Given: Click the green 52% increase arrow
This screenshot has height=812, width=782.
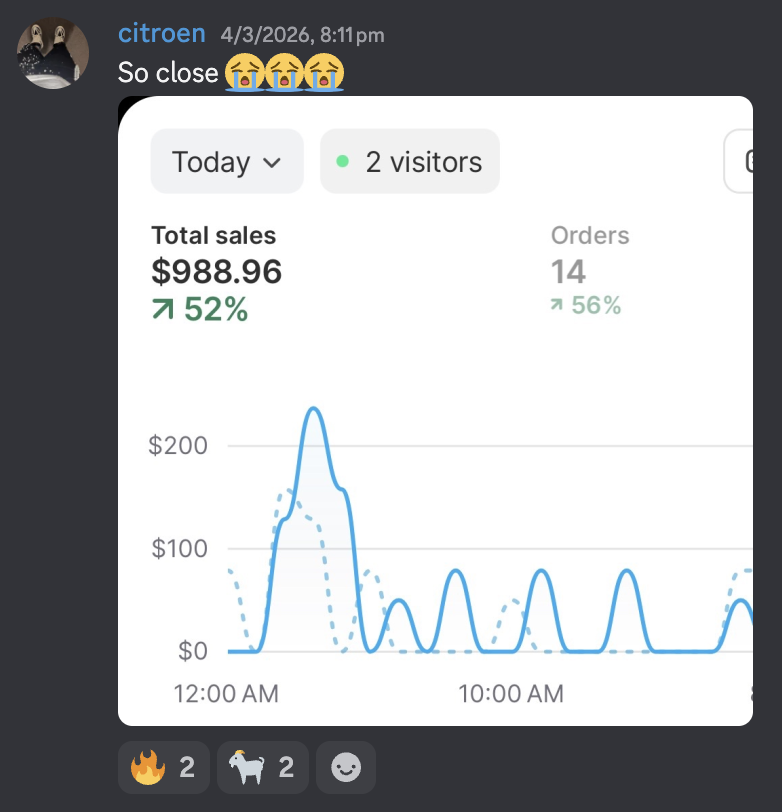Looking at the screenshot, I should pyautogui.click(x=163, y=309).
